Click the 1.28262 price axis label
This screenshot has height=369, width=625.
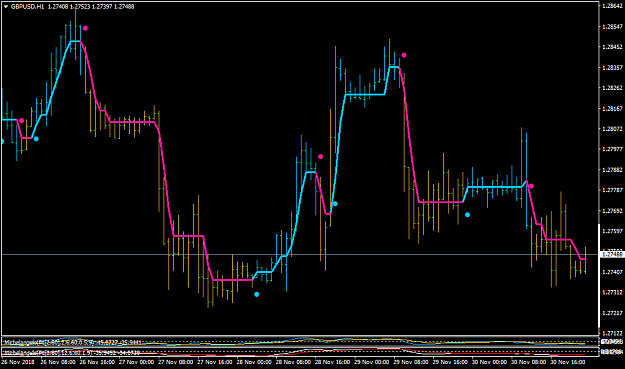pyautogui.click(x=612, y=88)
